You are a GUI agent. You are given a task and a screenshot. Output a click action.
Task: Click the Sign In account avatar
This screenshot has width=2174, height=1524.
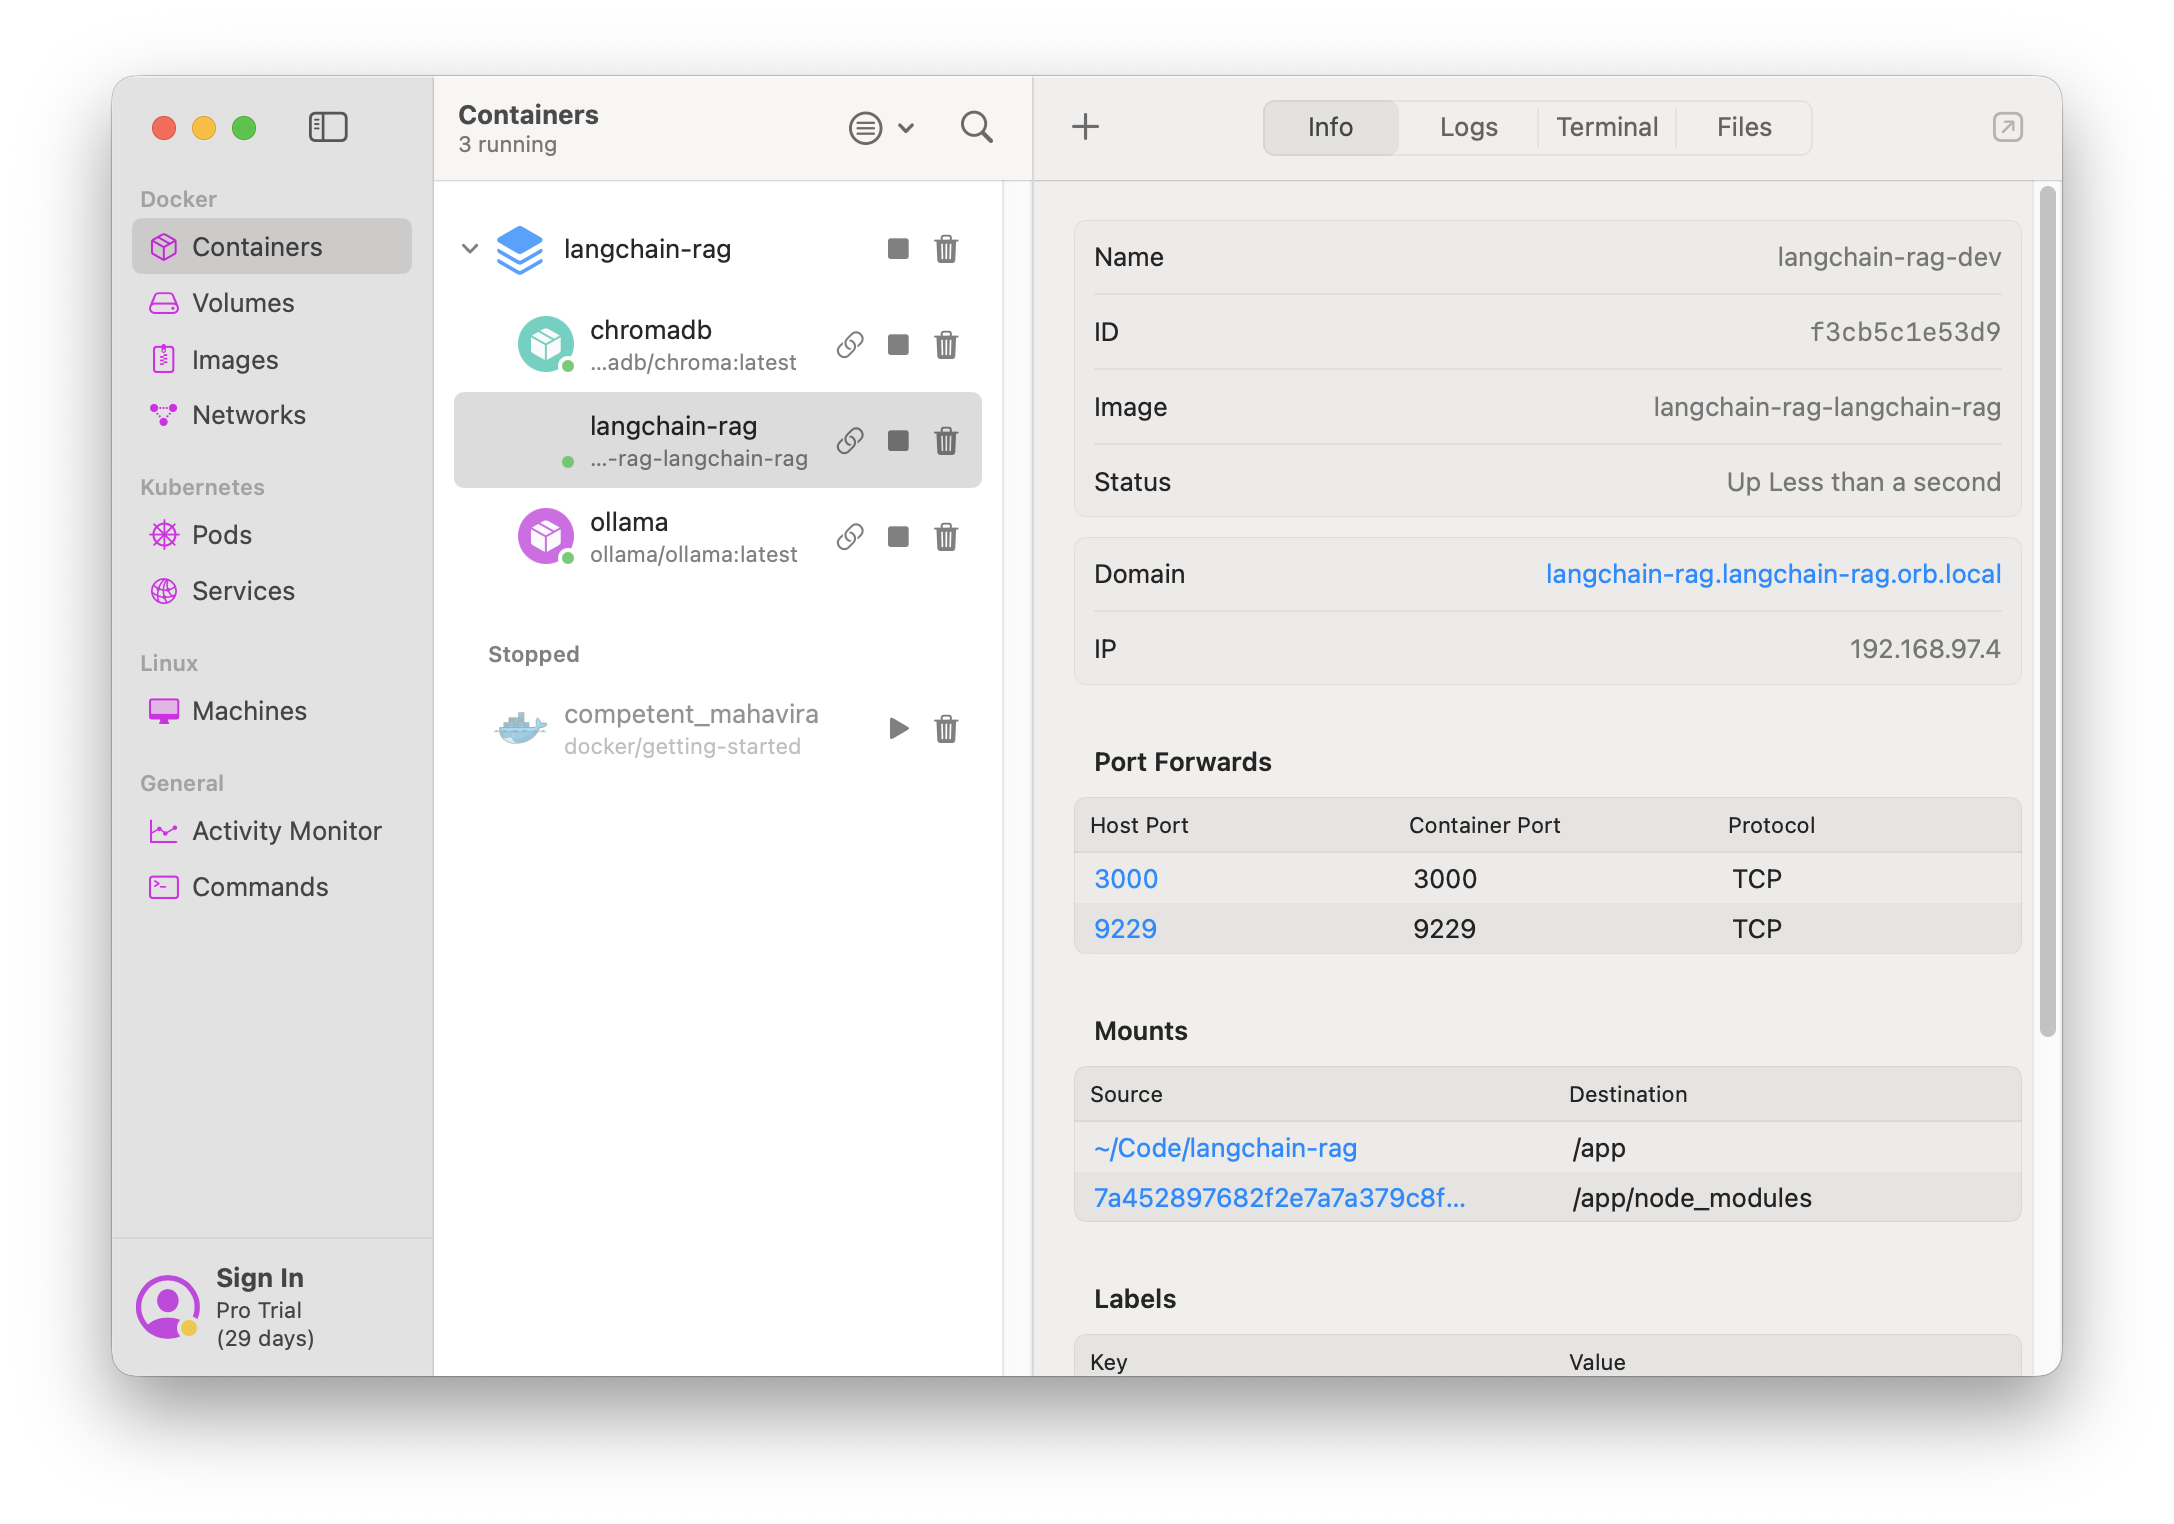click(167, 1306)
